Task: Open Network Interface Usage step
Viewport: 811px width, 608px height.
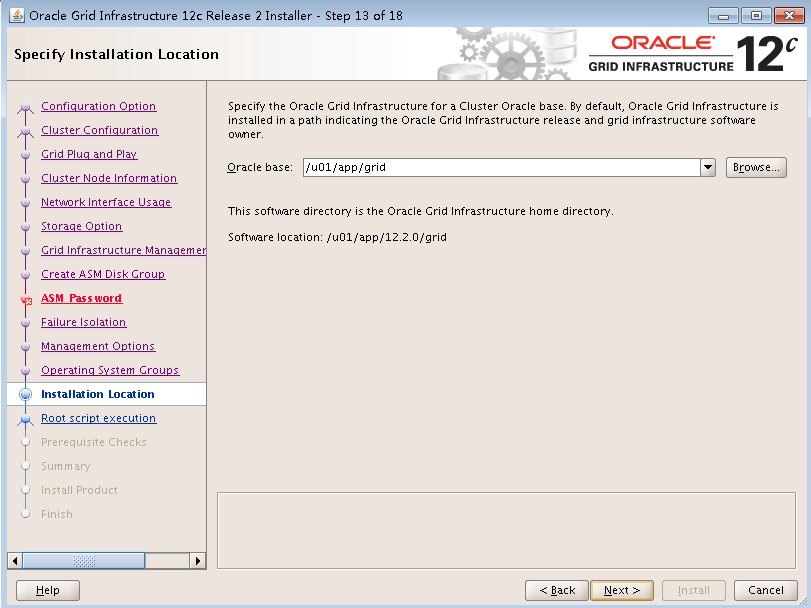Action: point(106,202)
